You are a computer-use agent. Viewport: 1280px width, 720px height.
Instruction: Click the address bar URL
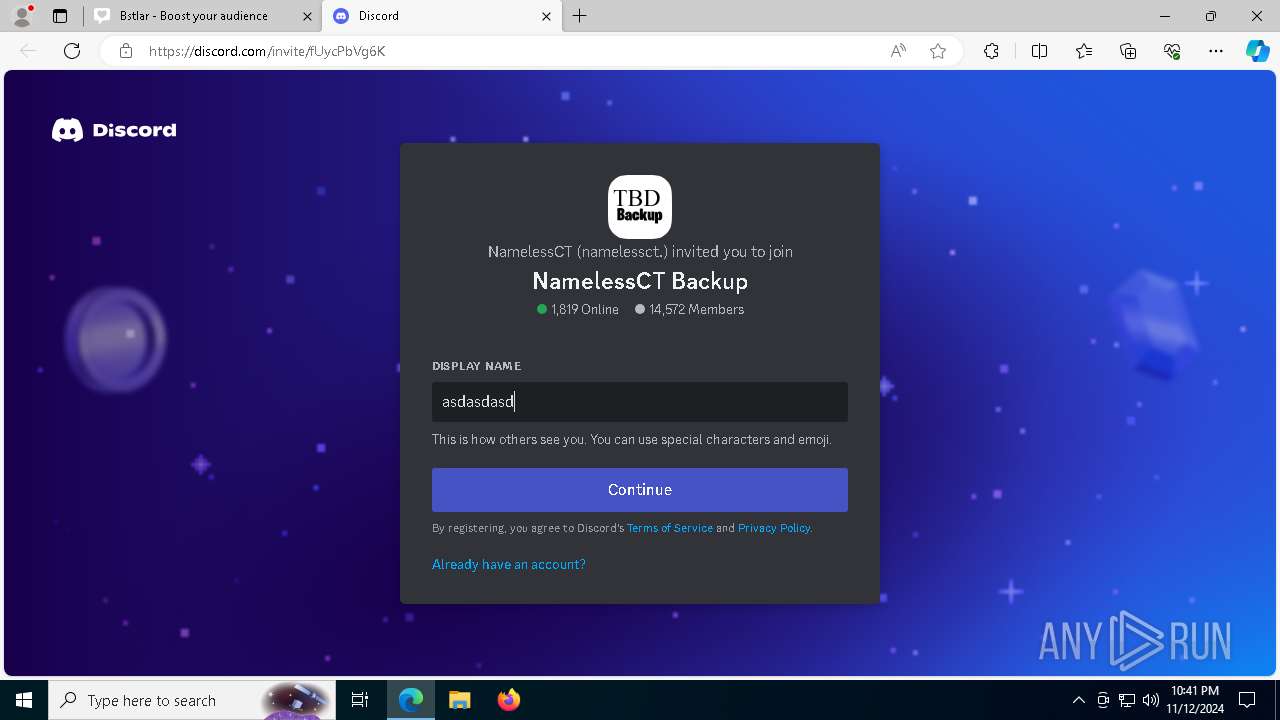[267, 51]
